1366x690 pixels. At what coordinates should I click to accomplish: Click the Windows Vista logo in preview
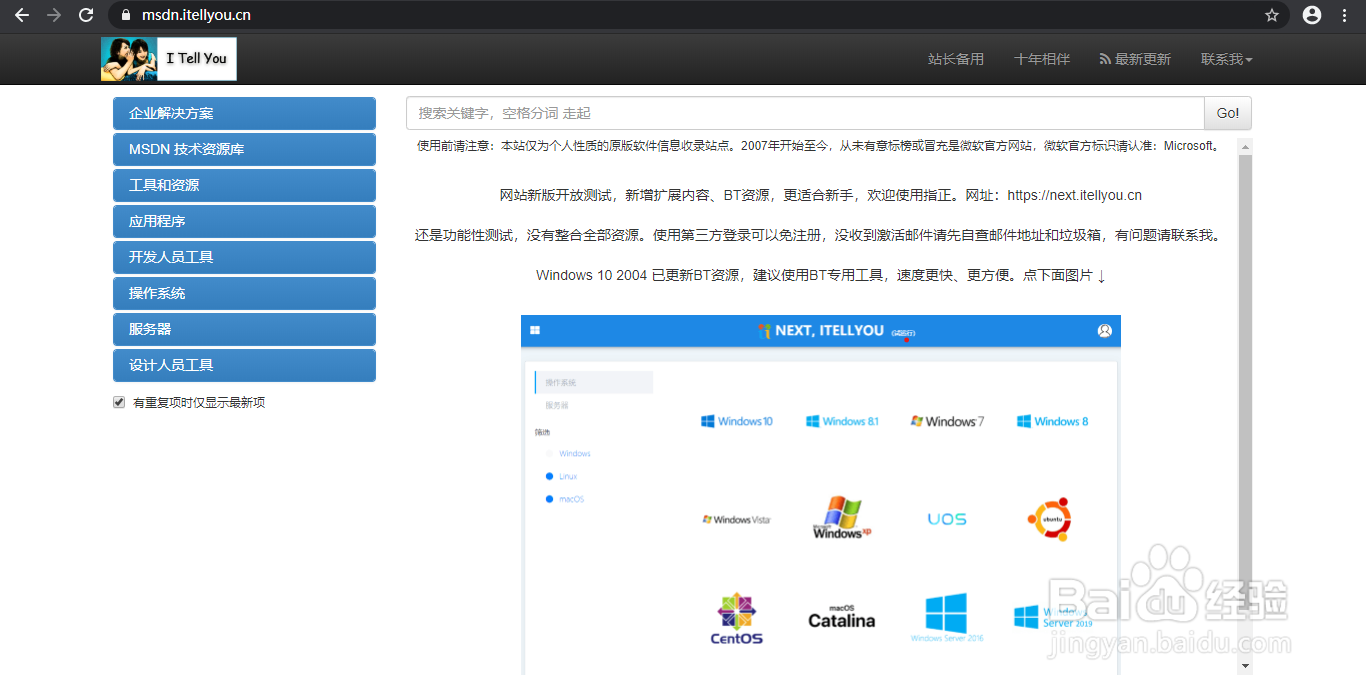737,520
